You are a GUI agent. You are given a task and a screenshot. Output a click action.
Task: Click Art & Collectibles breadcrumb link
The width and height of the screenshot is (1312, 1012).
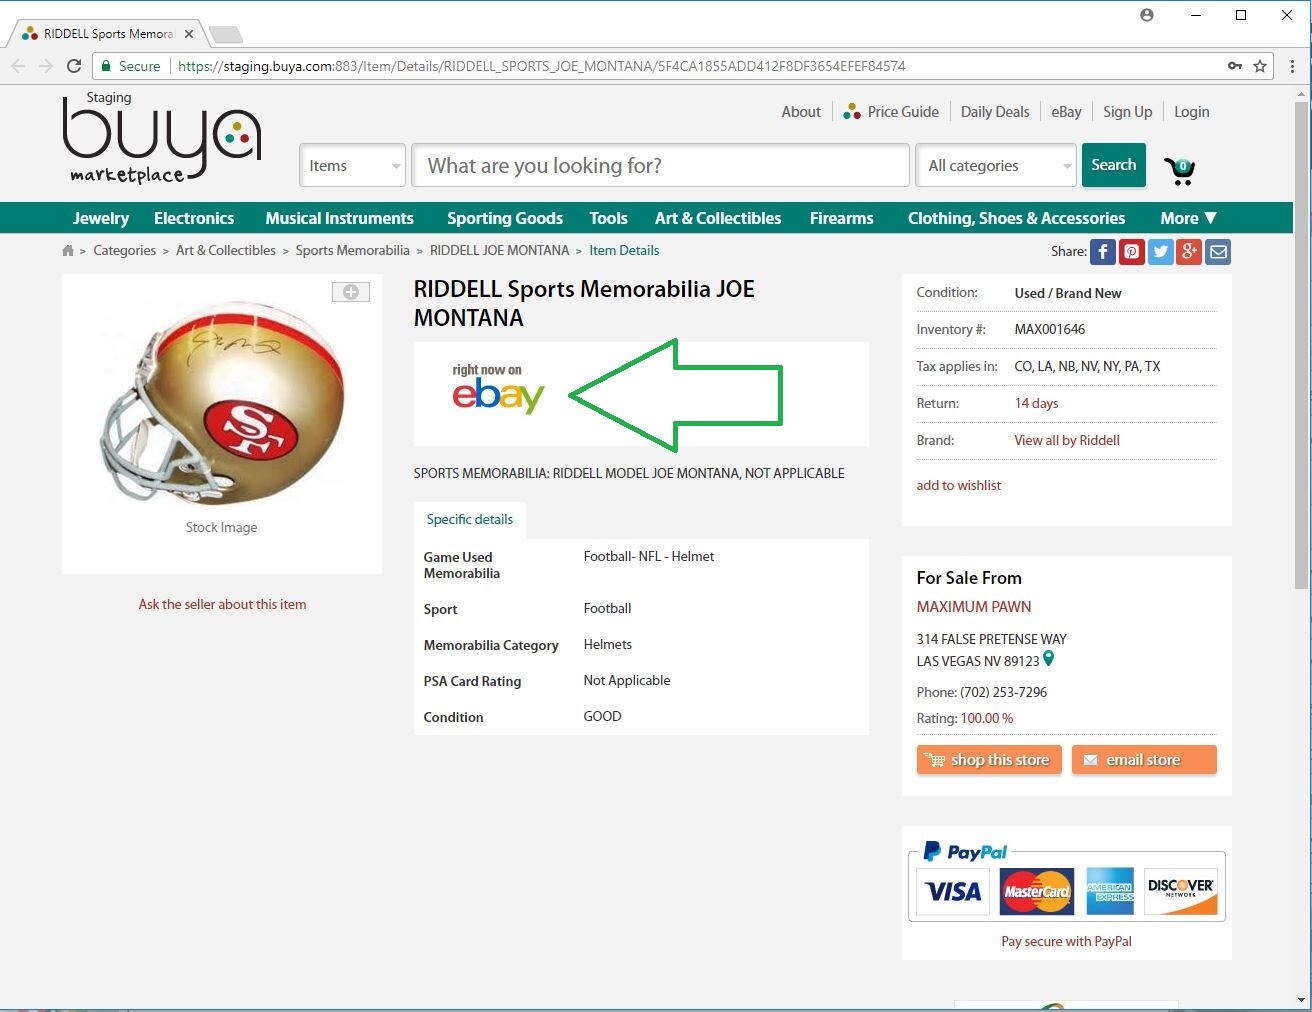(226, 251)
